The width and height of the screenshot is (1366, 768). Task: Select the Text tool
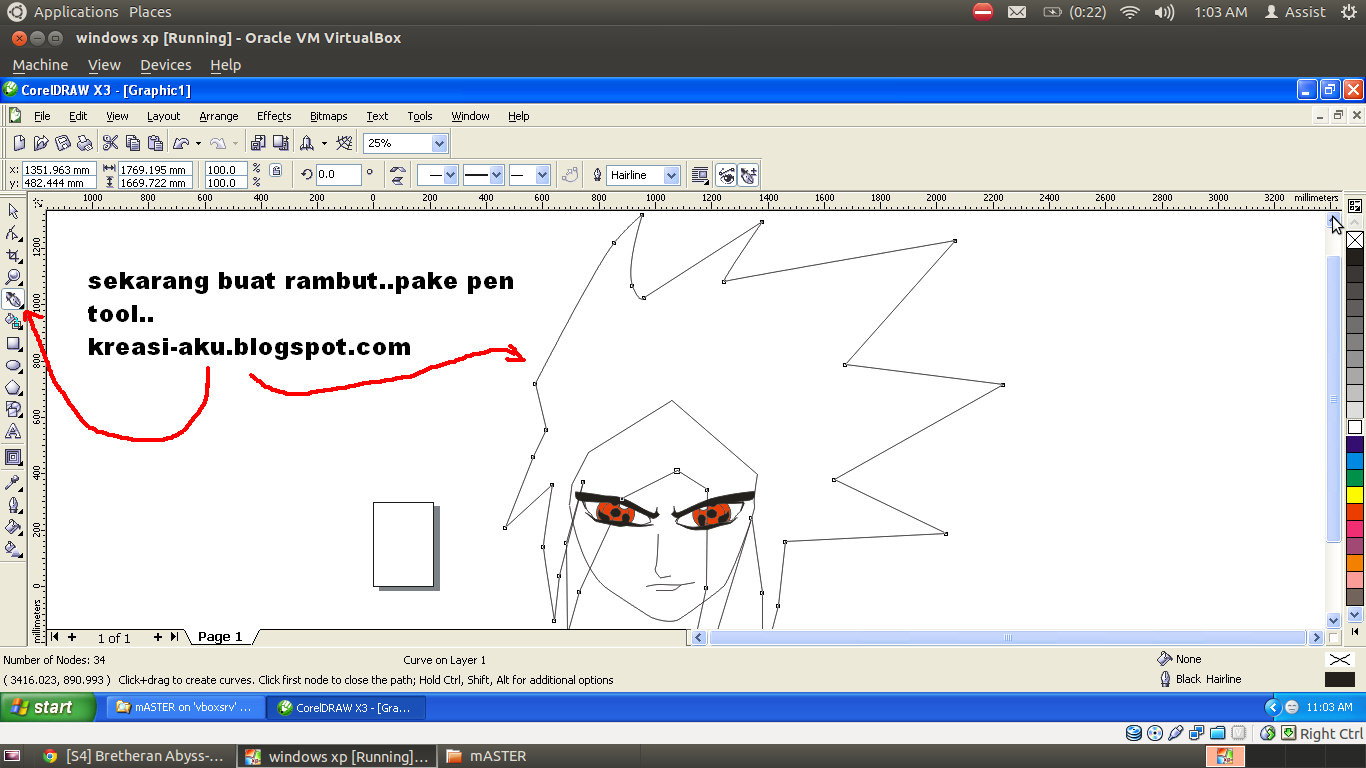pos(13,431)
